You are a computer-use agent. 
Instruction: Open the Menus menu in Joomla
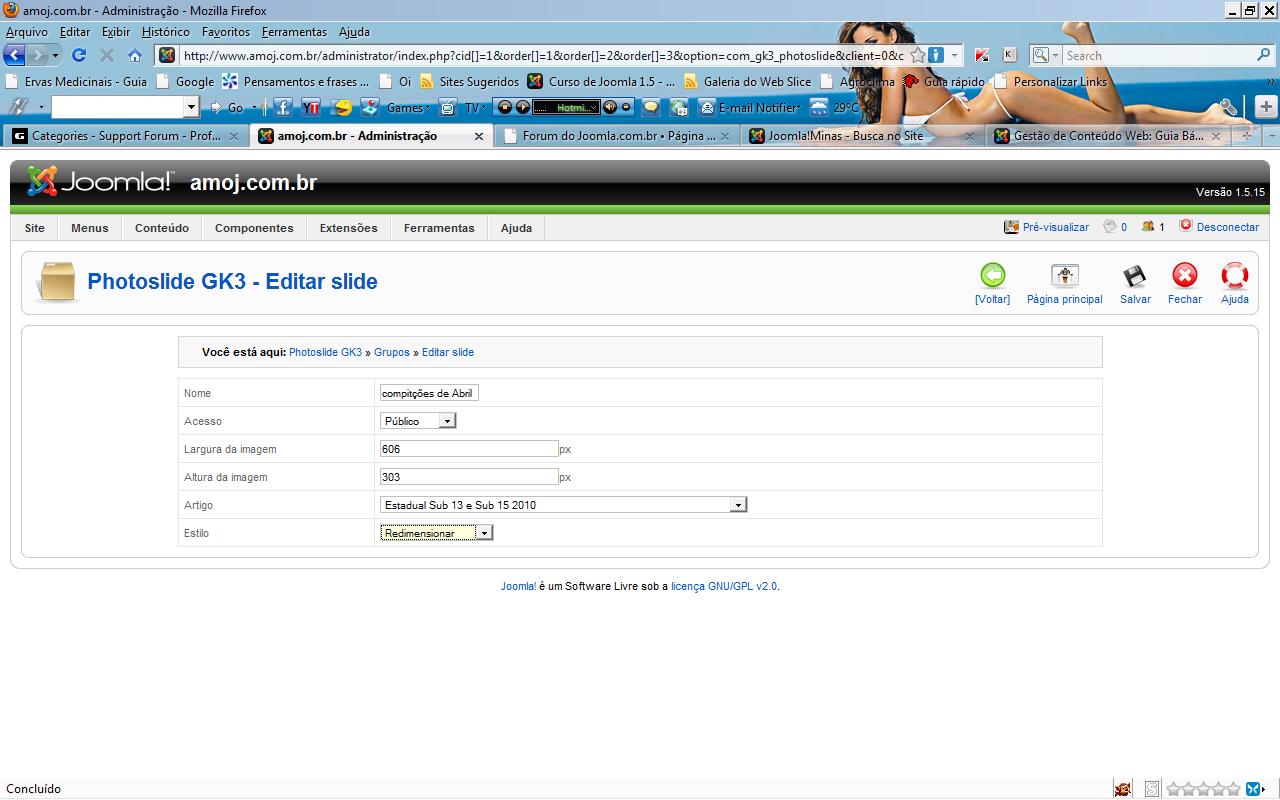click(x=89, y=228)
